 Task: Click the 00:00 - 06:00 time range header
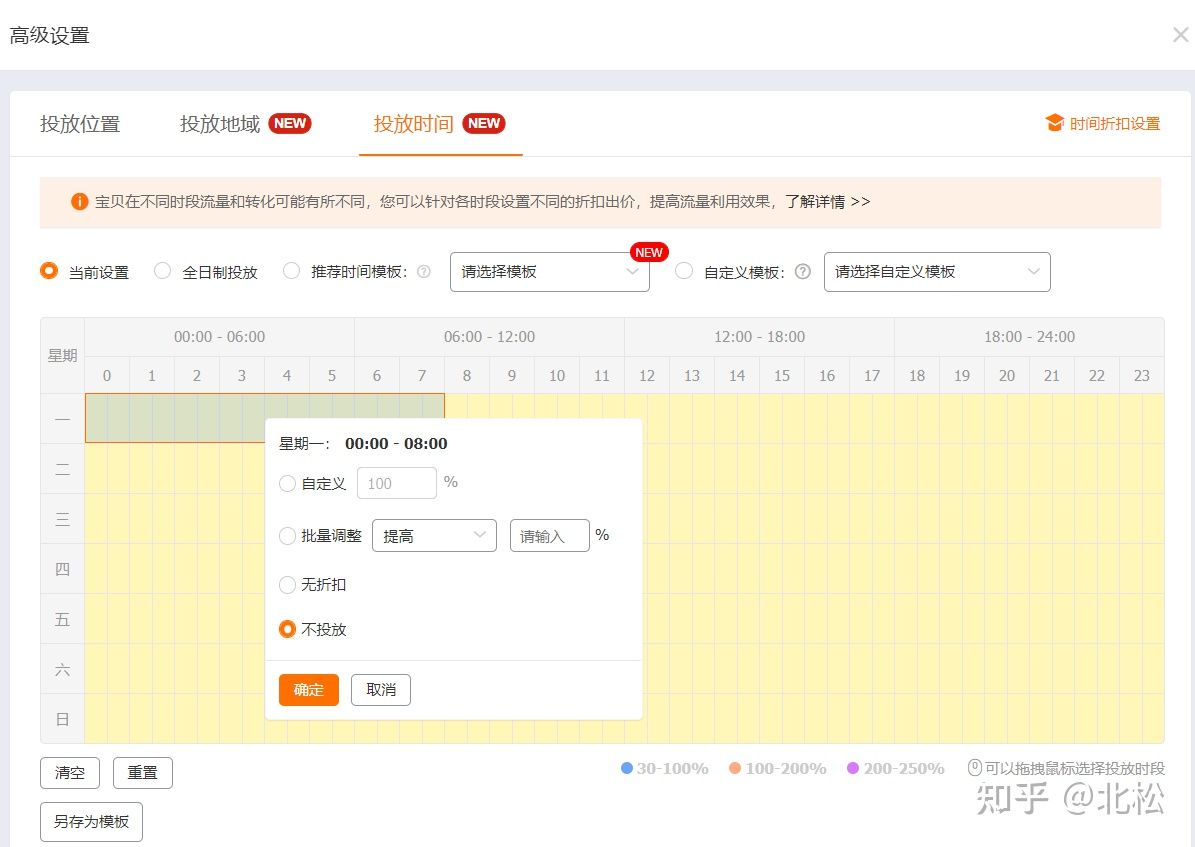pyautogui.click(x=219, y=337)
